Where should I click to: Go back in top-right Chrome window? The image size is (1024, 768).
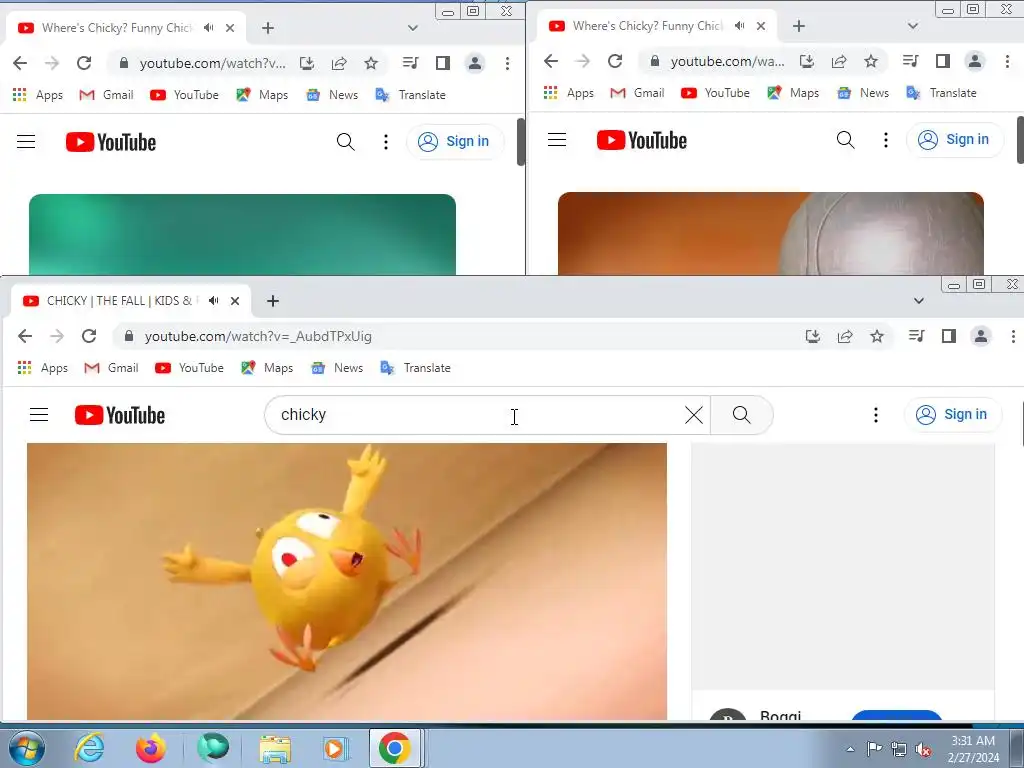[x=551, y=61]
